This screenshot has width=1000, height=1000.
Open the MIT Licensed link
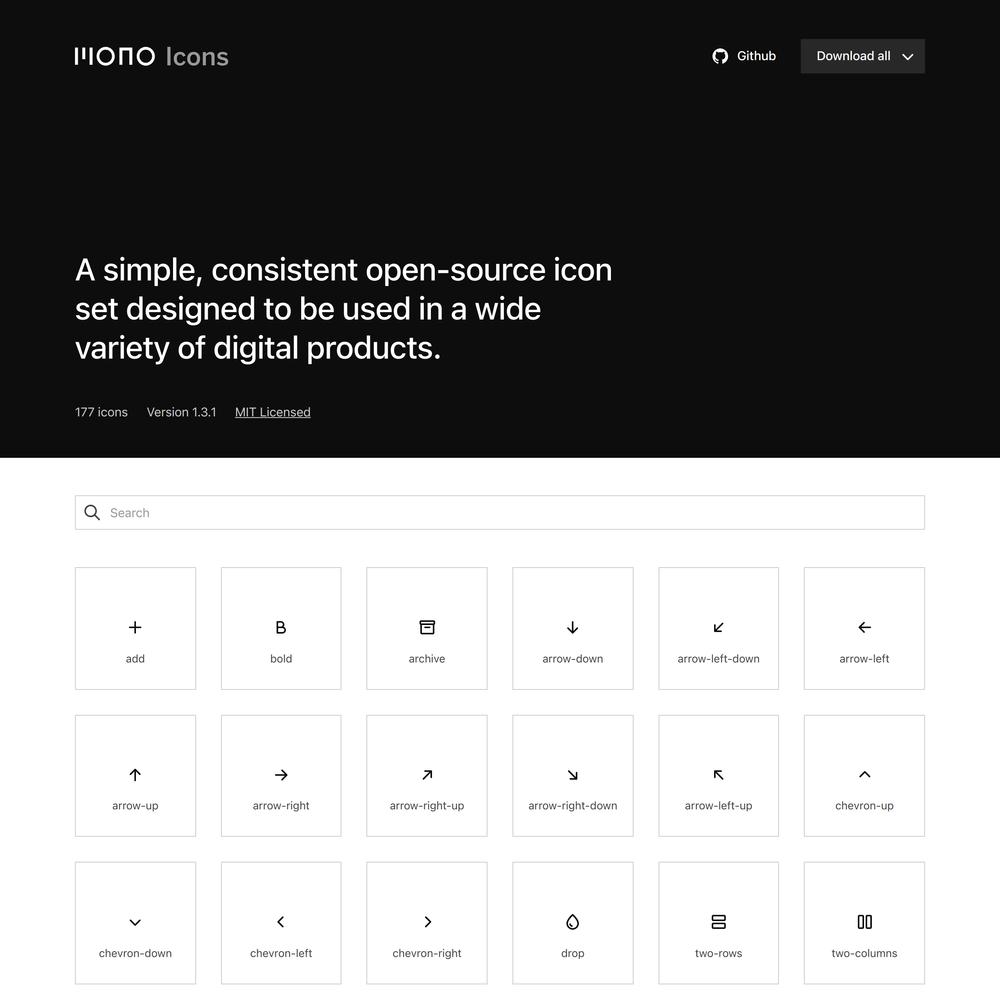272,412
